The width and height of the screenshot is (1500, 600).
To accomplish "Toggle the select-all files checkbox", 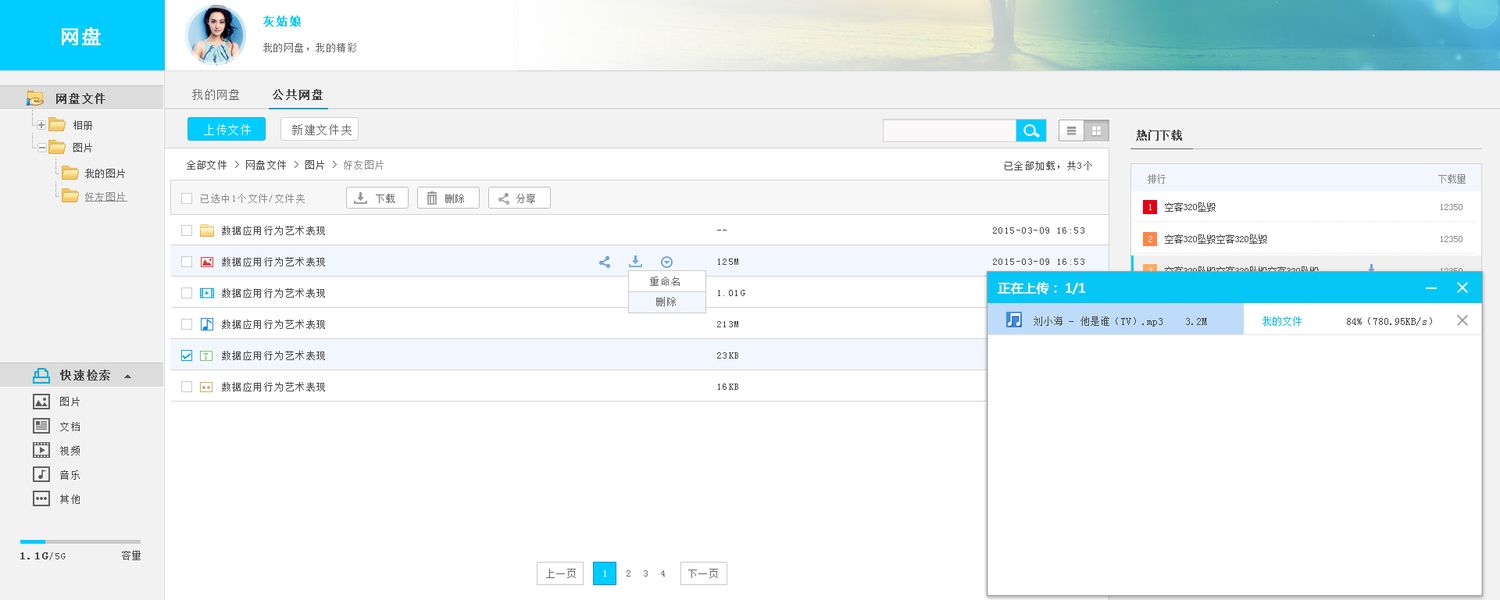I will tap(187, 198).
